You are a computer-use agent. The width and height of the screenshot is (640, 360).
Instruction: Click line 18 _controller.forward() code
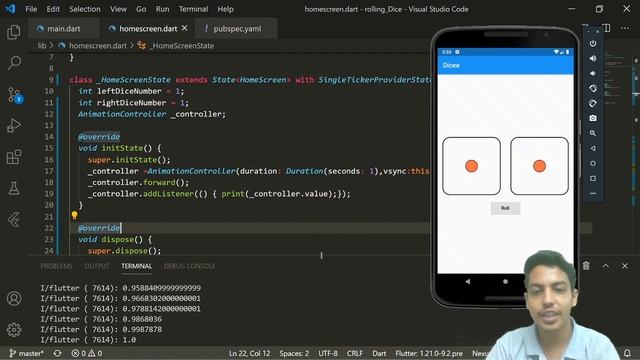(x=138, y=182)
